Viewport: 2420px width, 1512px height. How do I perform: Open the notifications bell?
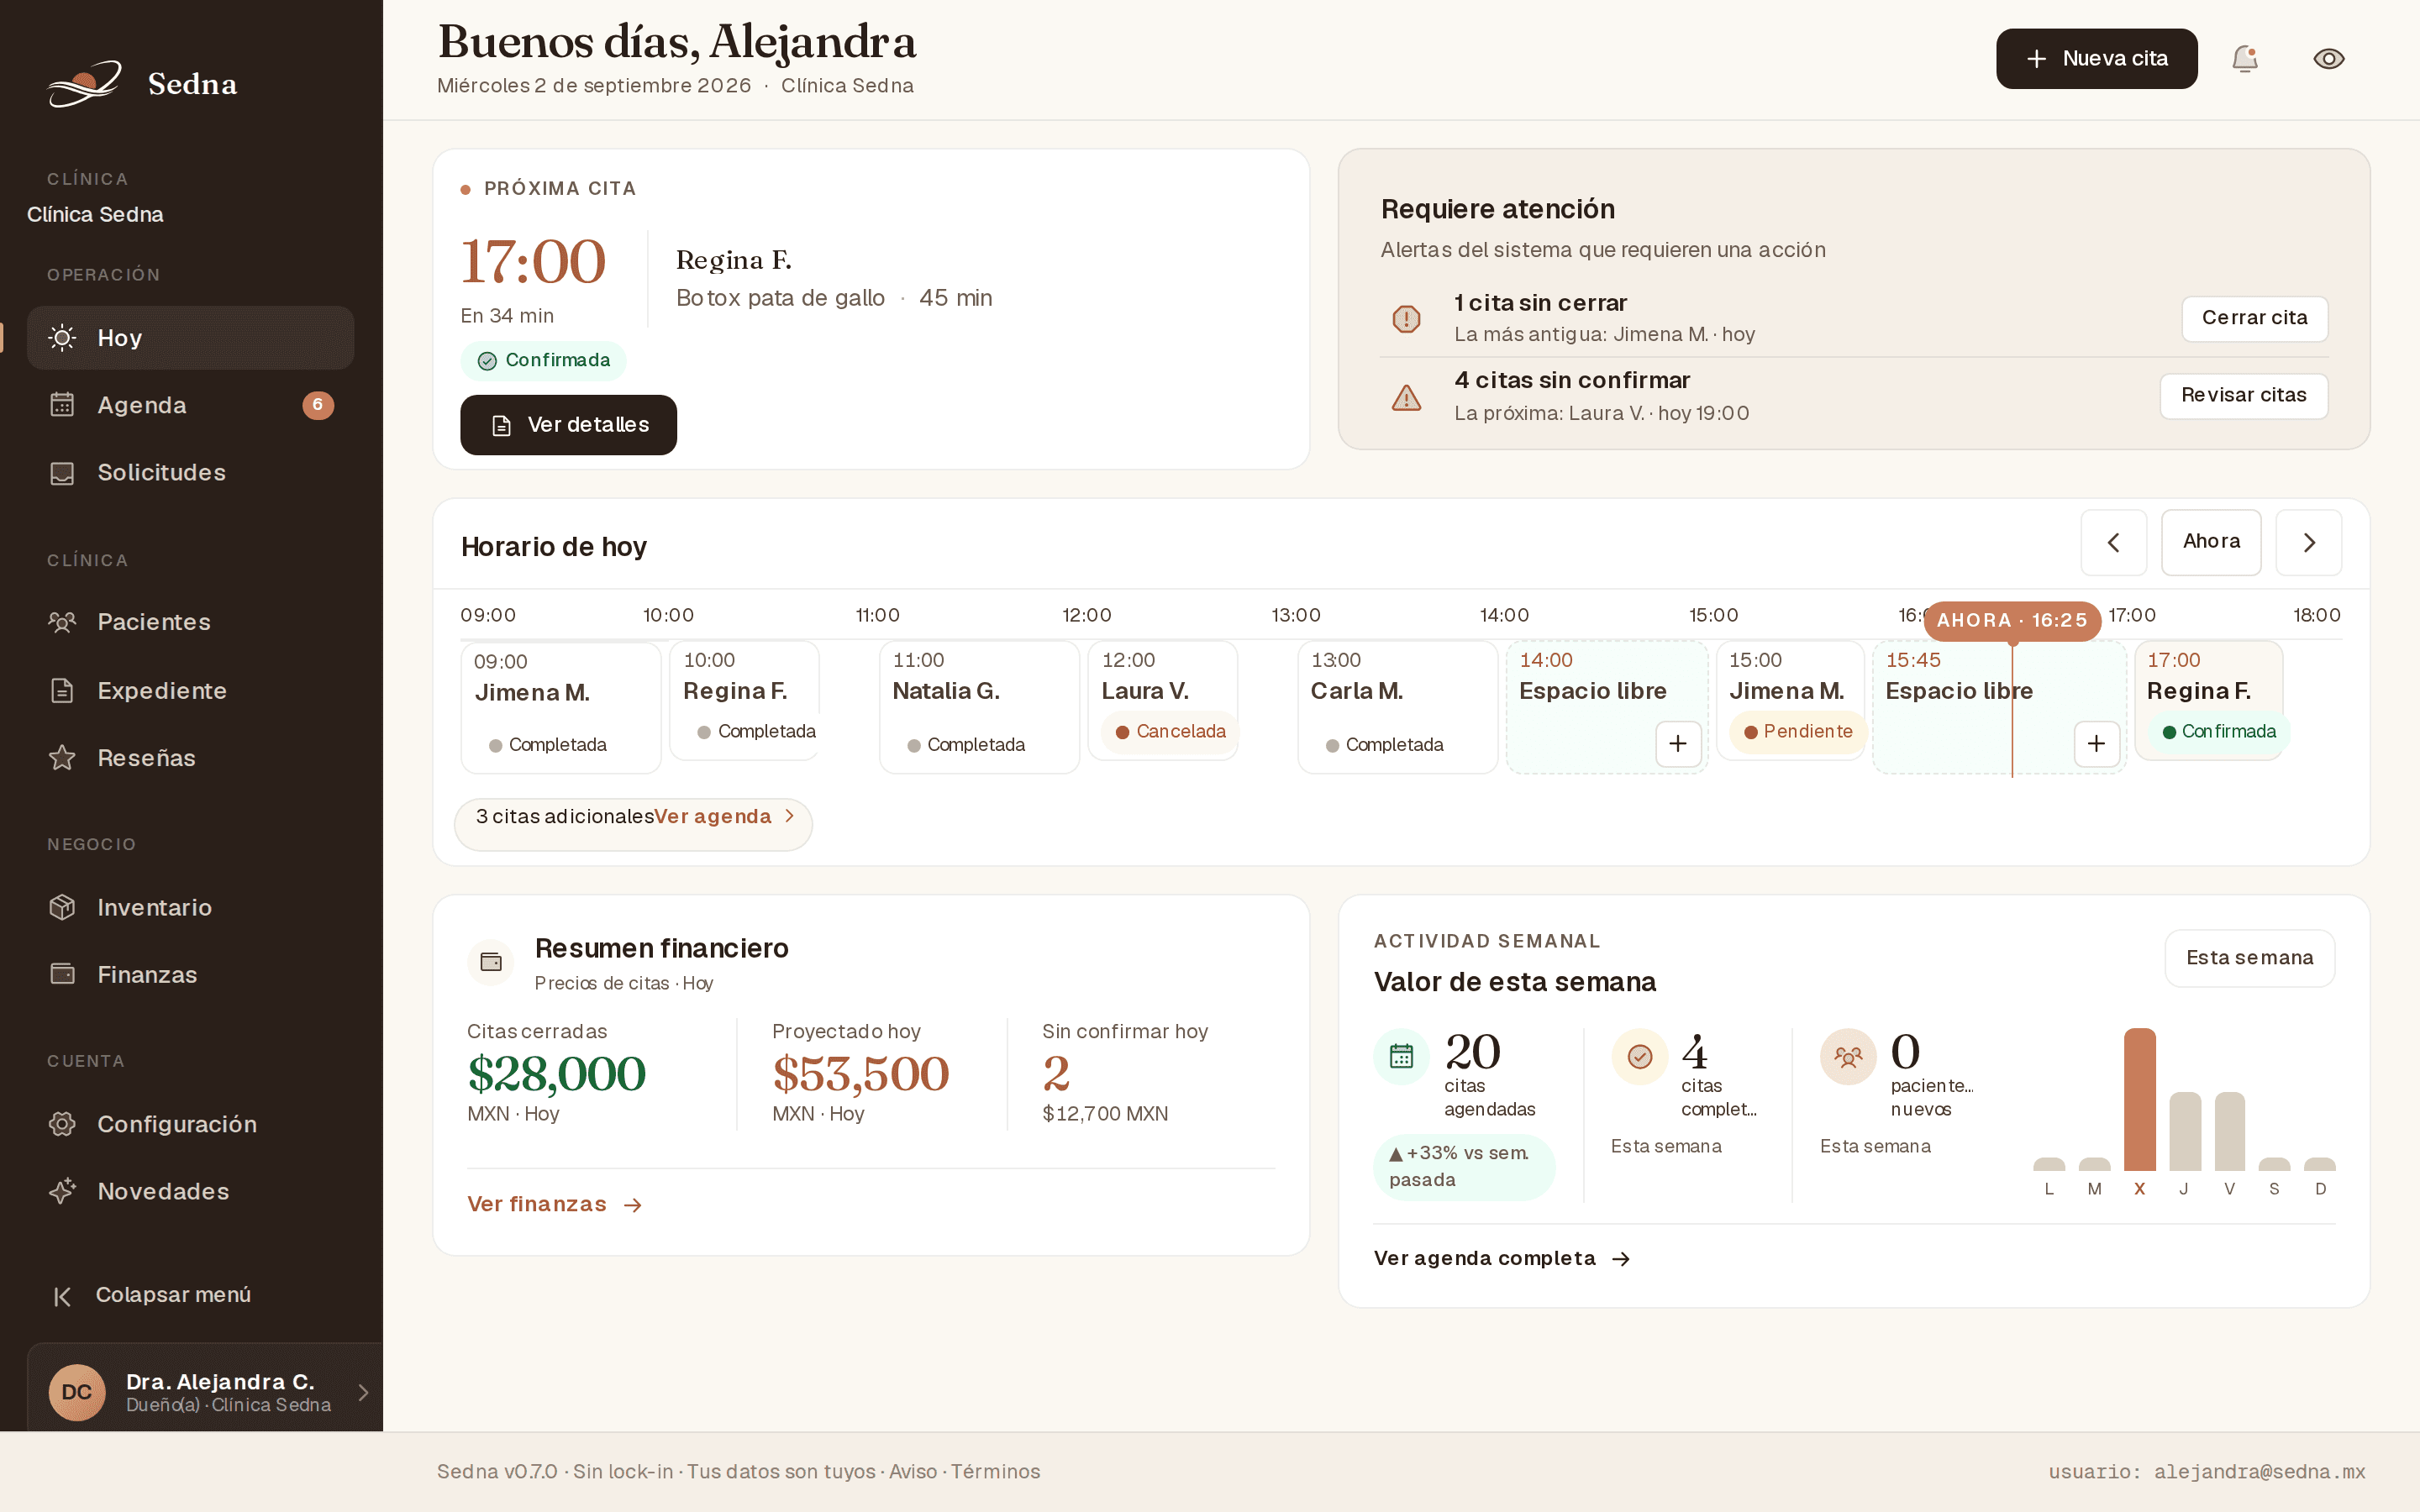coord(2245,59)
